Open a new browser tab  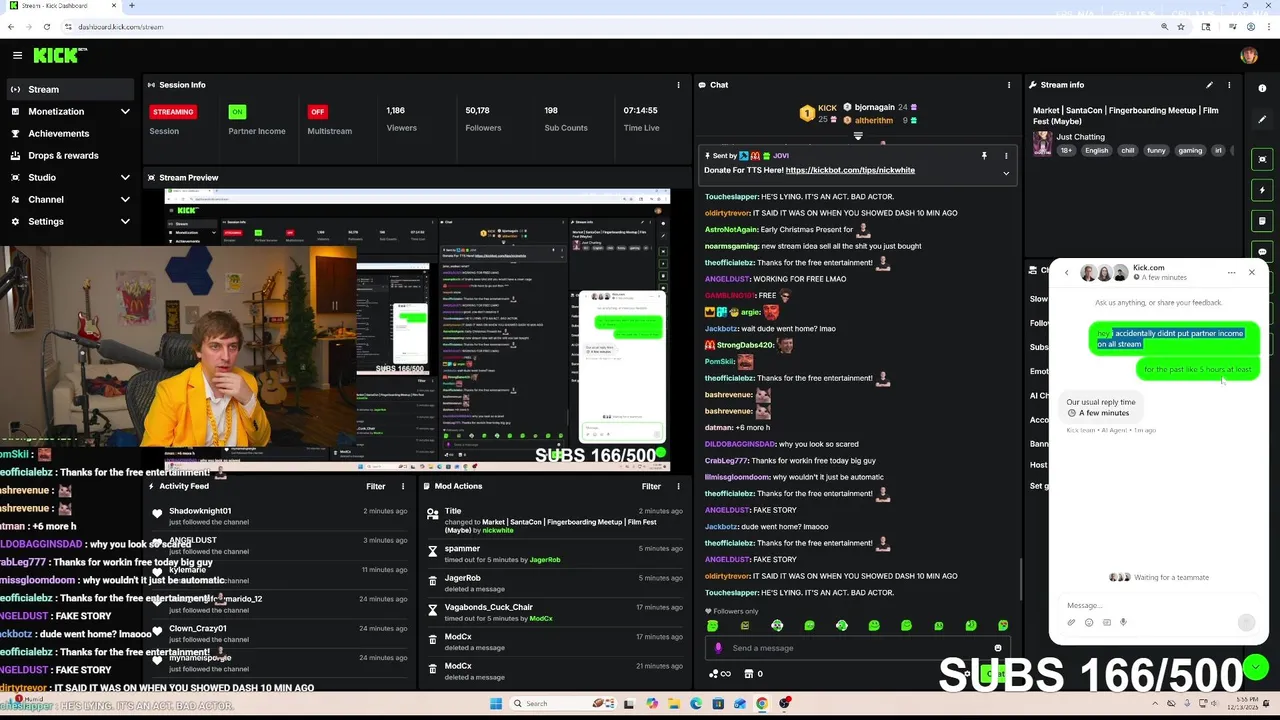[131, 6]
